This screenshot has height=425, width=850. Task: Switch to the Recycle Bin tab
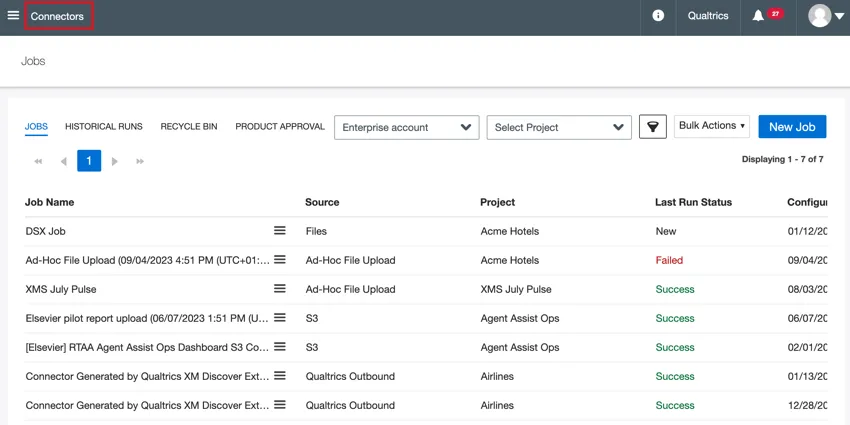pos(189,127)
